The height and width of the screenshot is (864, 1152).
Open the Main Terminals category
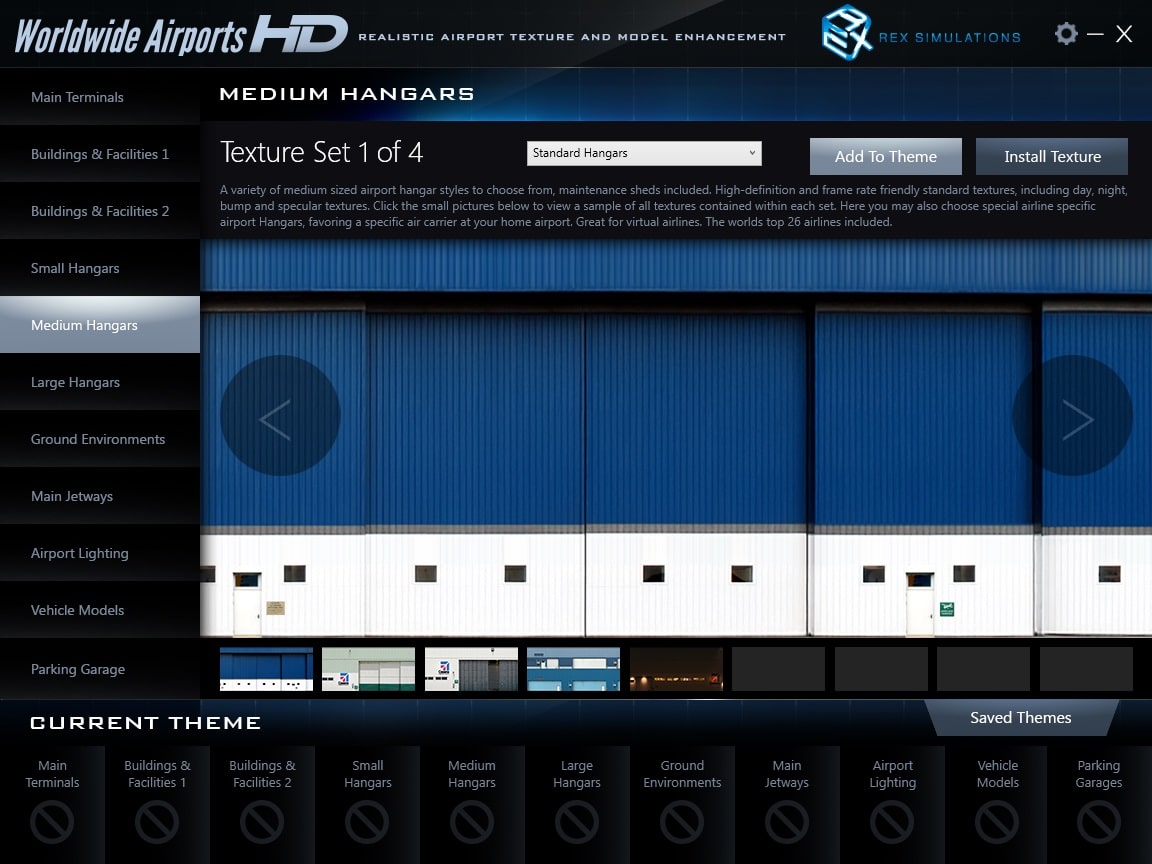pyautogui.click(x=77, y=97)
